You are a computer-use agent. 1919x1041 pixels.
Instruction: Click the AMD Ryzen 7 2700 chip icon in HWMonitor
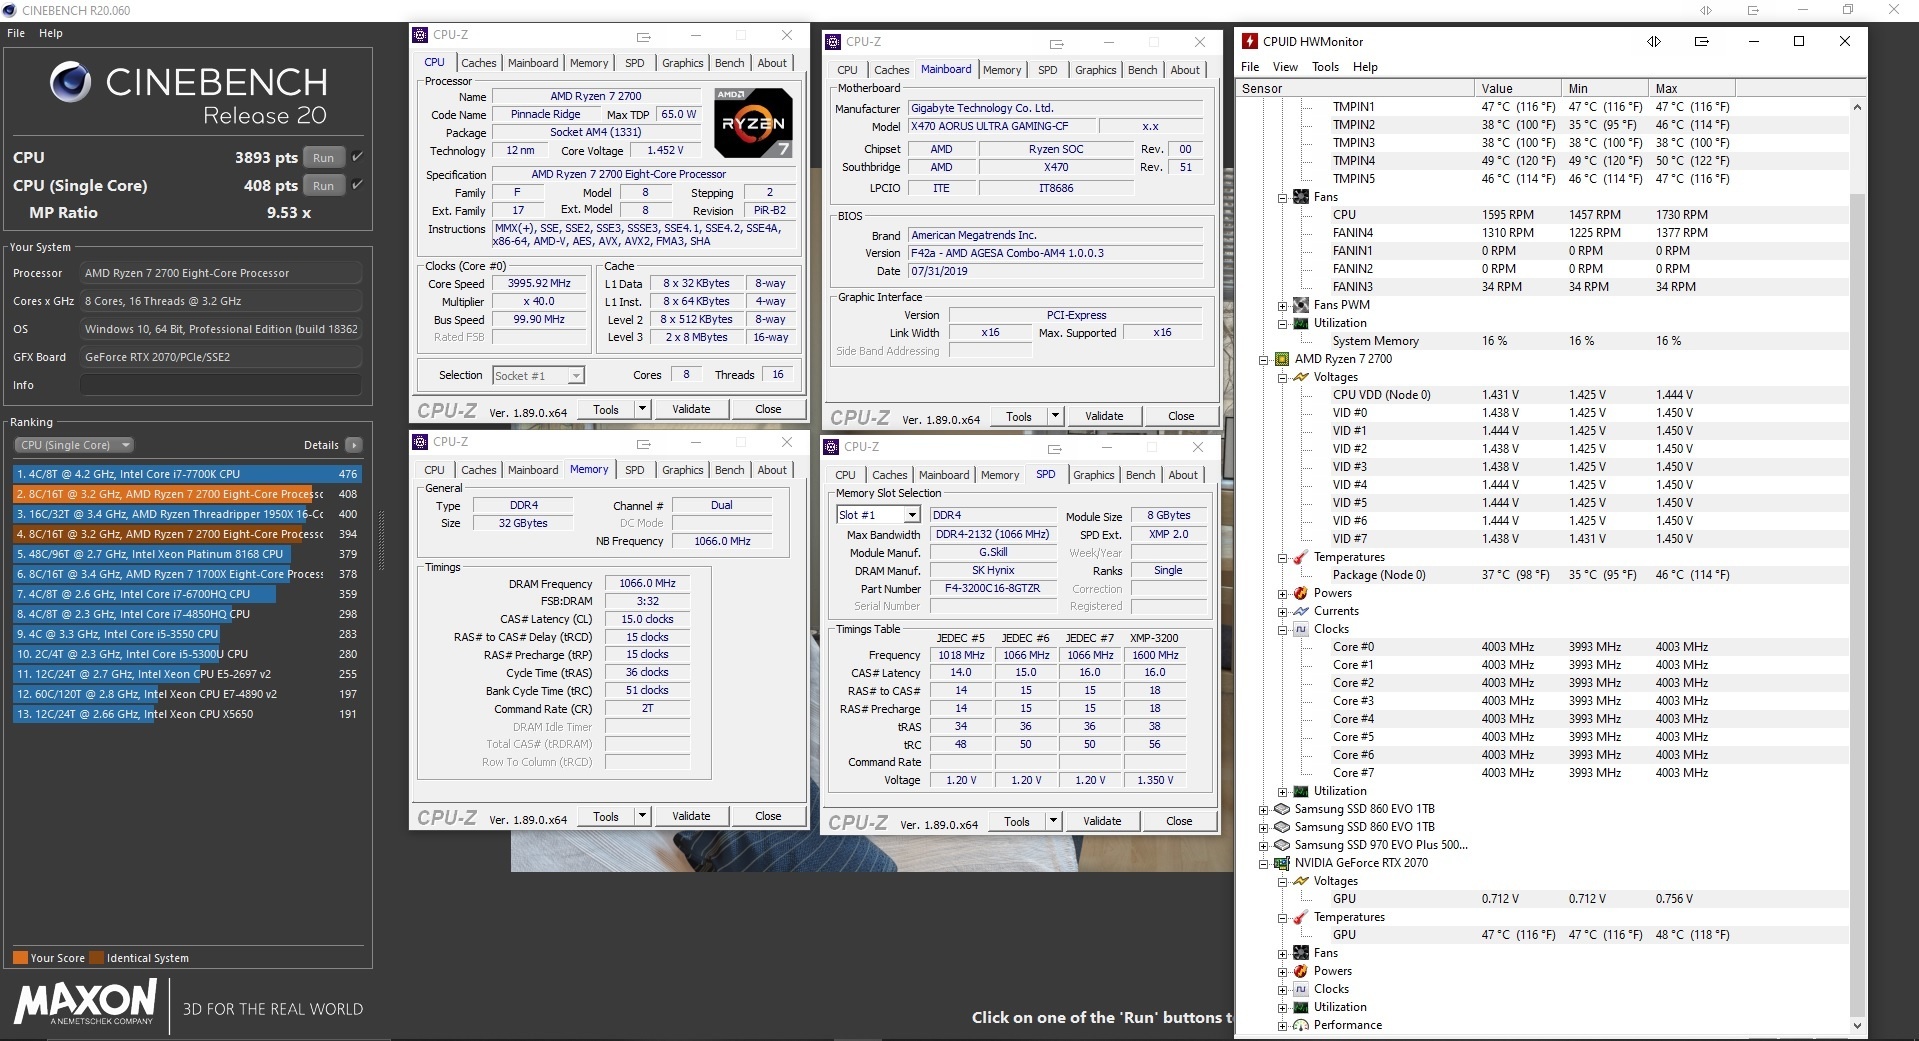click(x=1282, y=359)
